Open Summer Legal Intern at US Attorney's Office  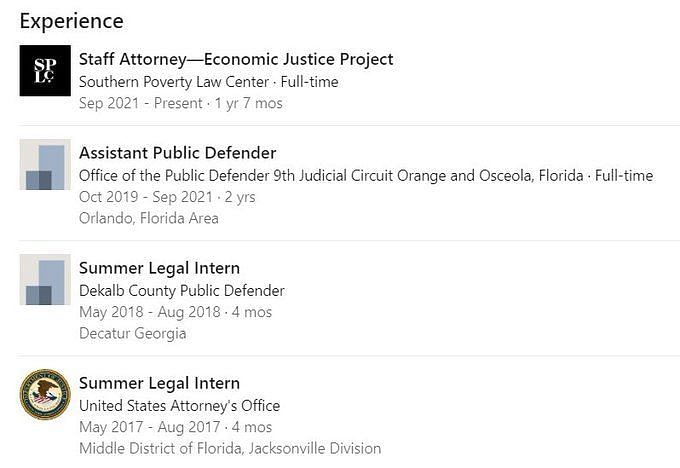pos(159,383)
